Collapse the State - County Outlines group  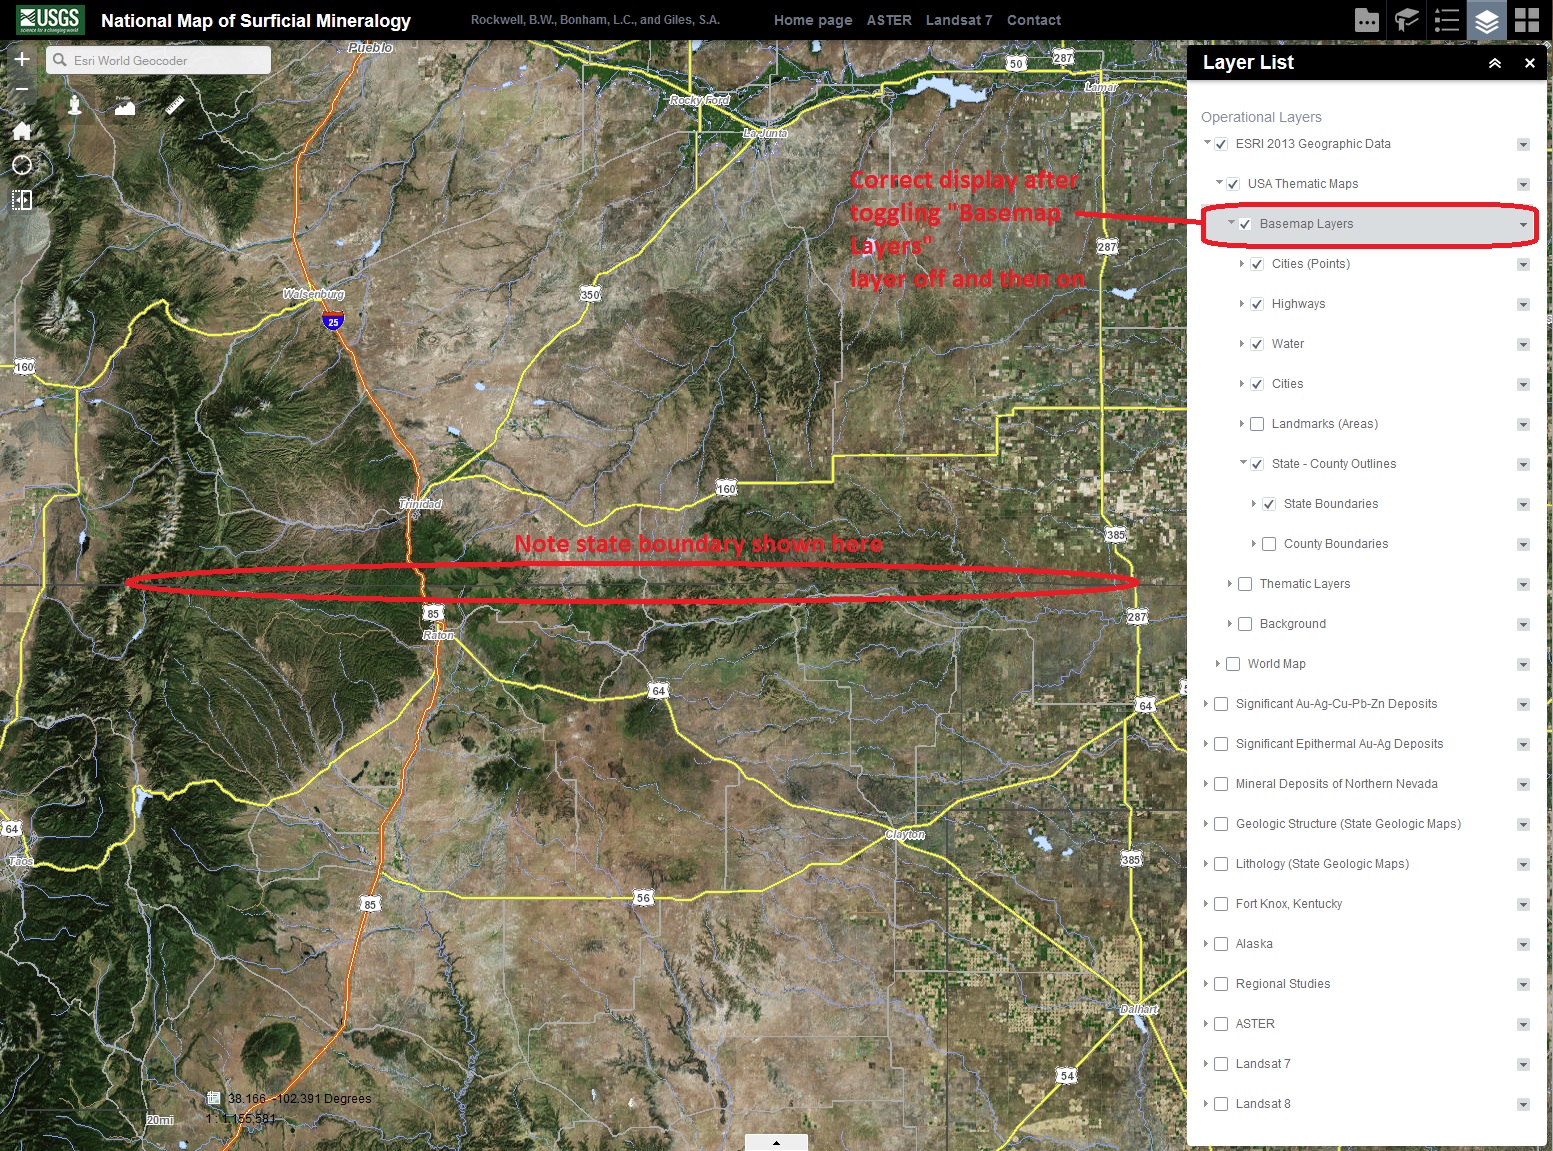click(x=1243, y=463)
